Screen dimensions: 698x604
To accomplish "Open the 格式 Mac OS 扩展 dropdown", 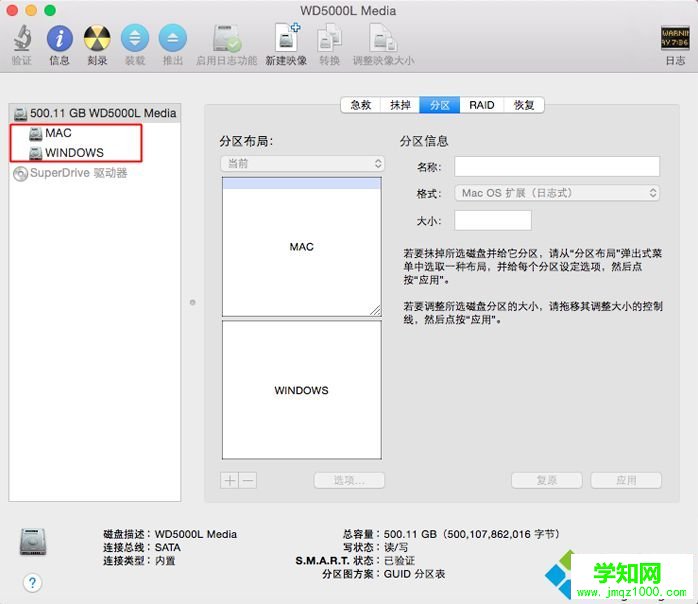I will pyautogui.click(x=557, y=193).
